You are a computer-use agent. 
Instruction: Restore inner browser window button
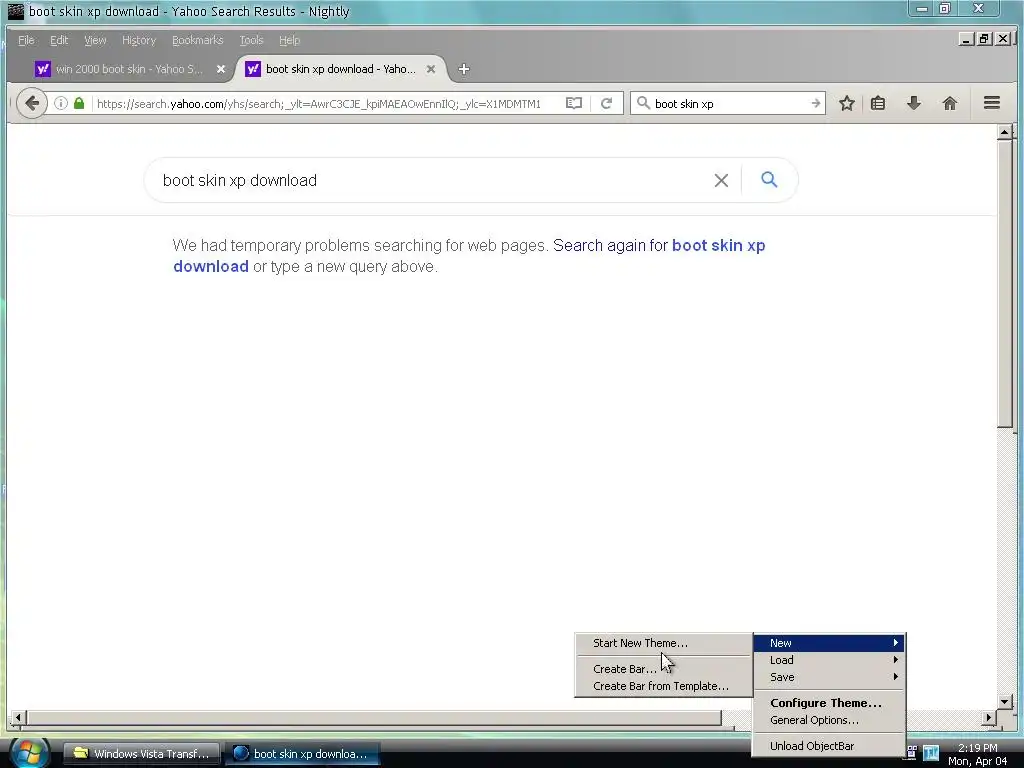pyautogui.click(x=984, y=39)
